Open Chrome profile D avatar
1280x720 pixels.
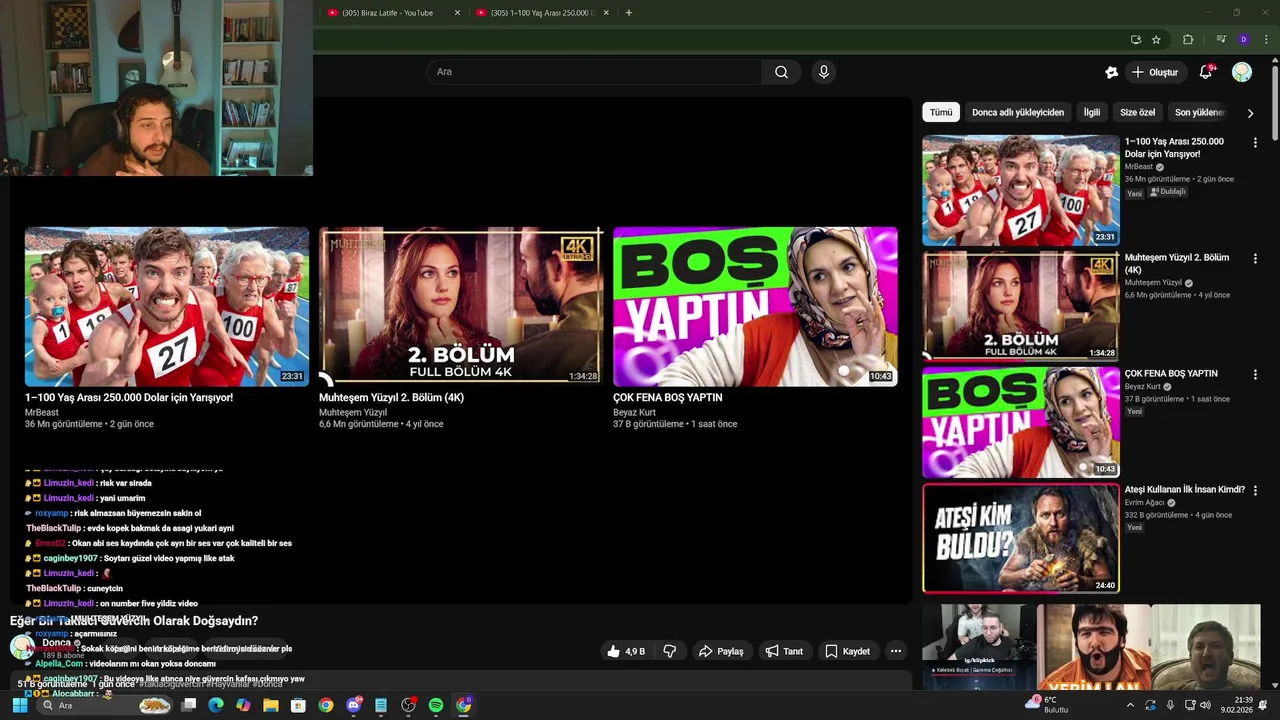(x=1243, y=40)
